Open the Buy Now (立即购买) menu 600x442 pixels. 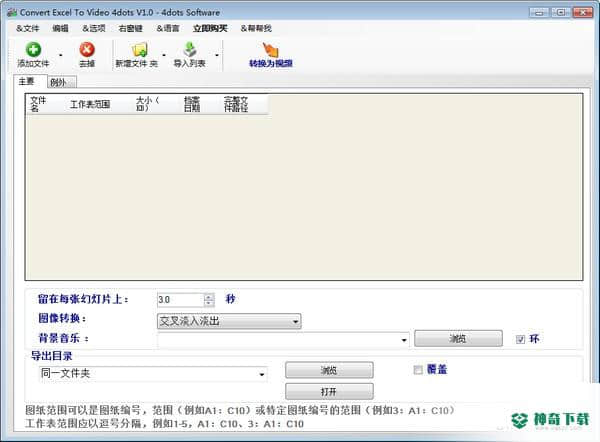(x=210, y=28)
